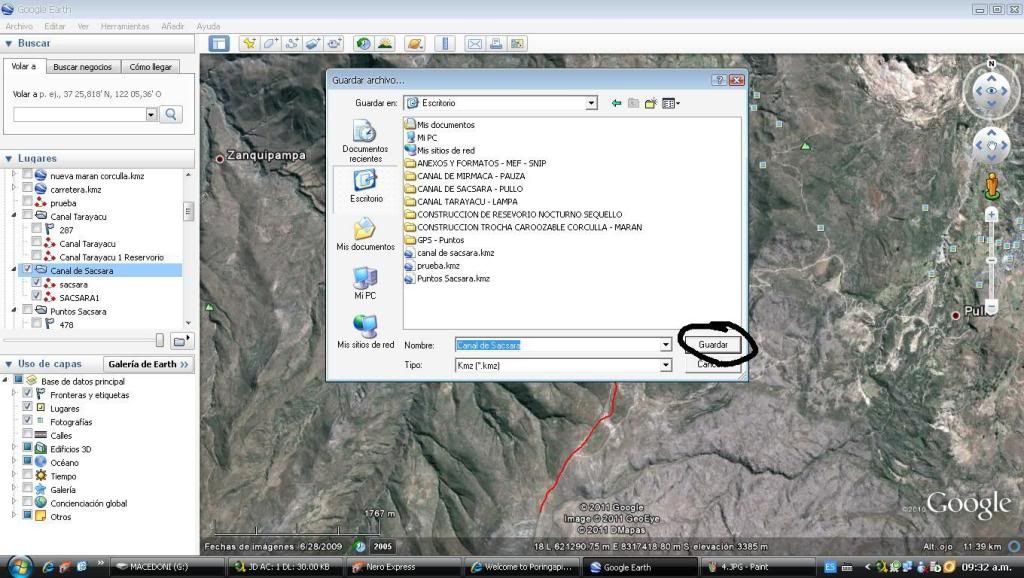This screenshot has height=578, width=1024.
Task: Uncheck the Fotografías layer checkbox
Action: coord(27,421)
